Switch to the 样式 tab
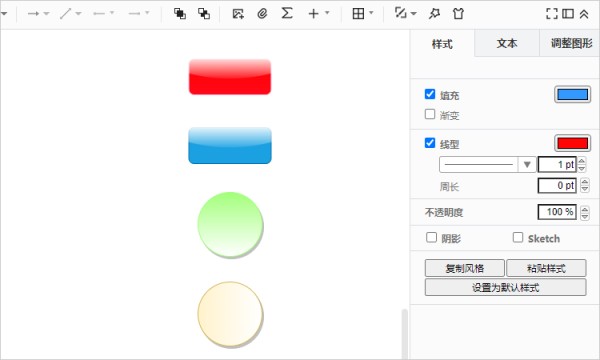This screenshot has width=600, height=360. coord(442,44)
